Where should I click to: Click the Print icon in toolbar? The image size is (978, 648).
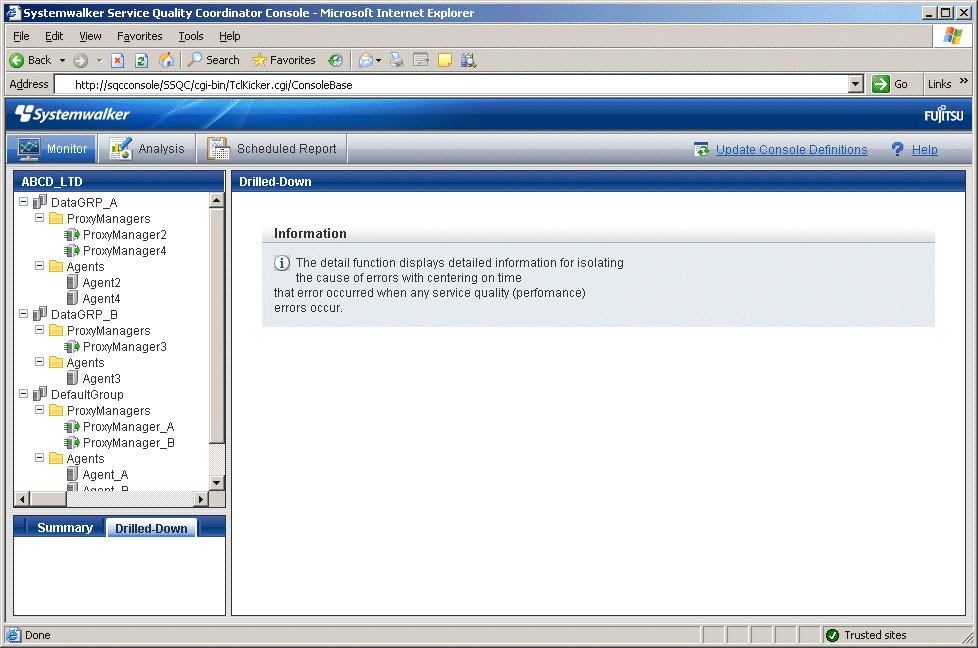pos(396,60)
